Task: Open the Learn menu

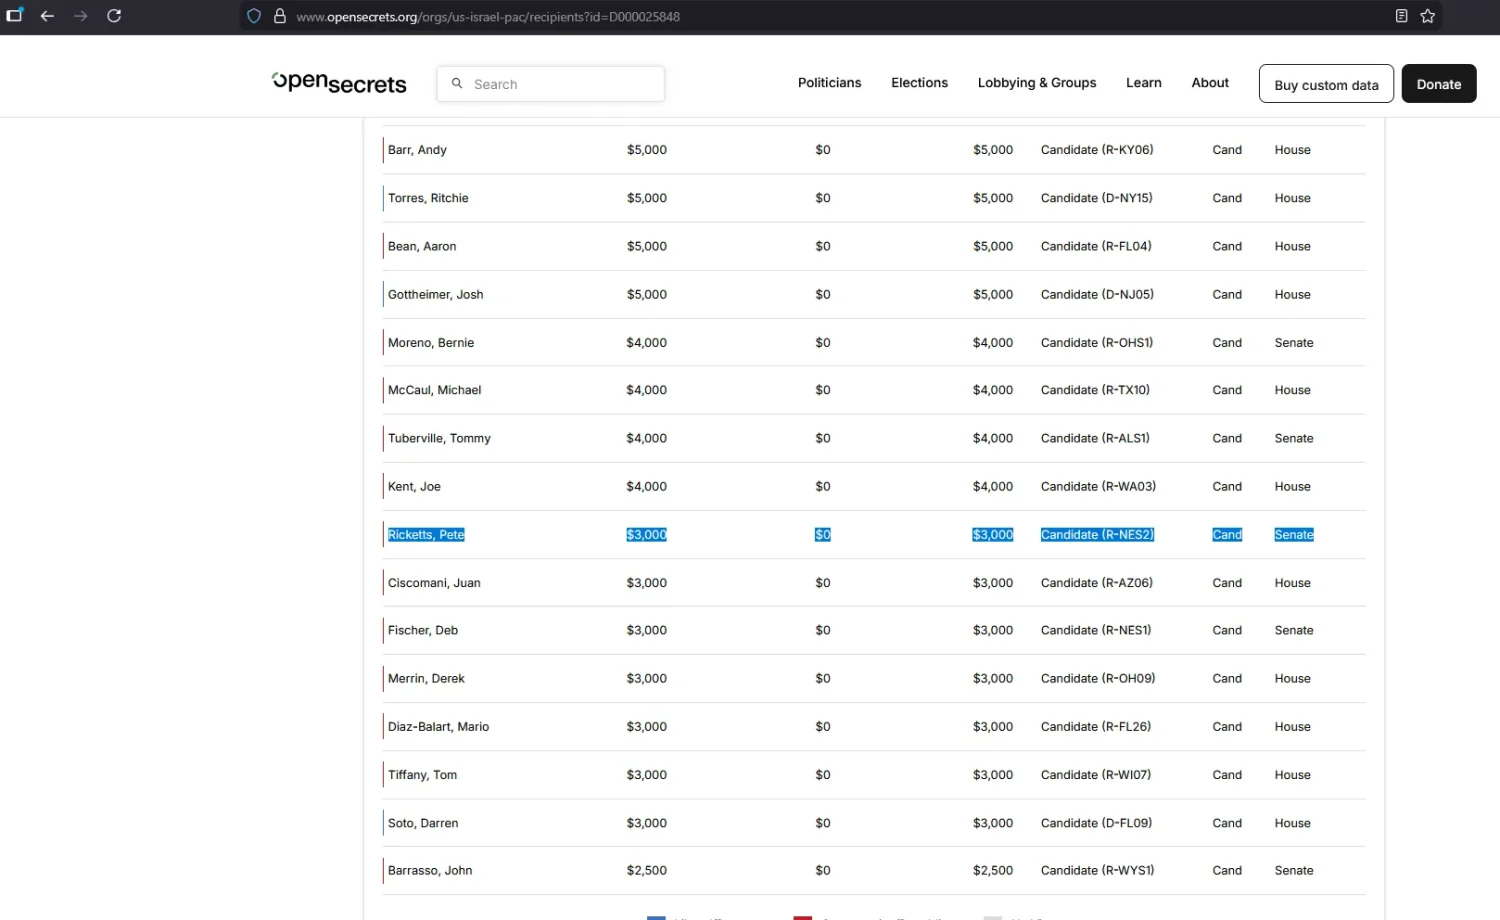Action: click(x=1143, y=83)
